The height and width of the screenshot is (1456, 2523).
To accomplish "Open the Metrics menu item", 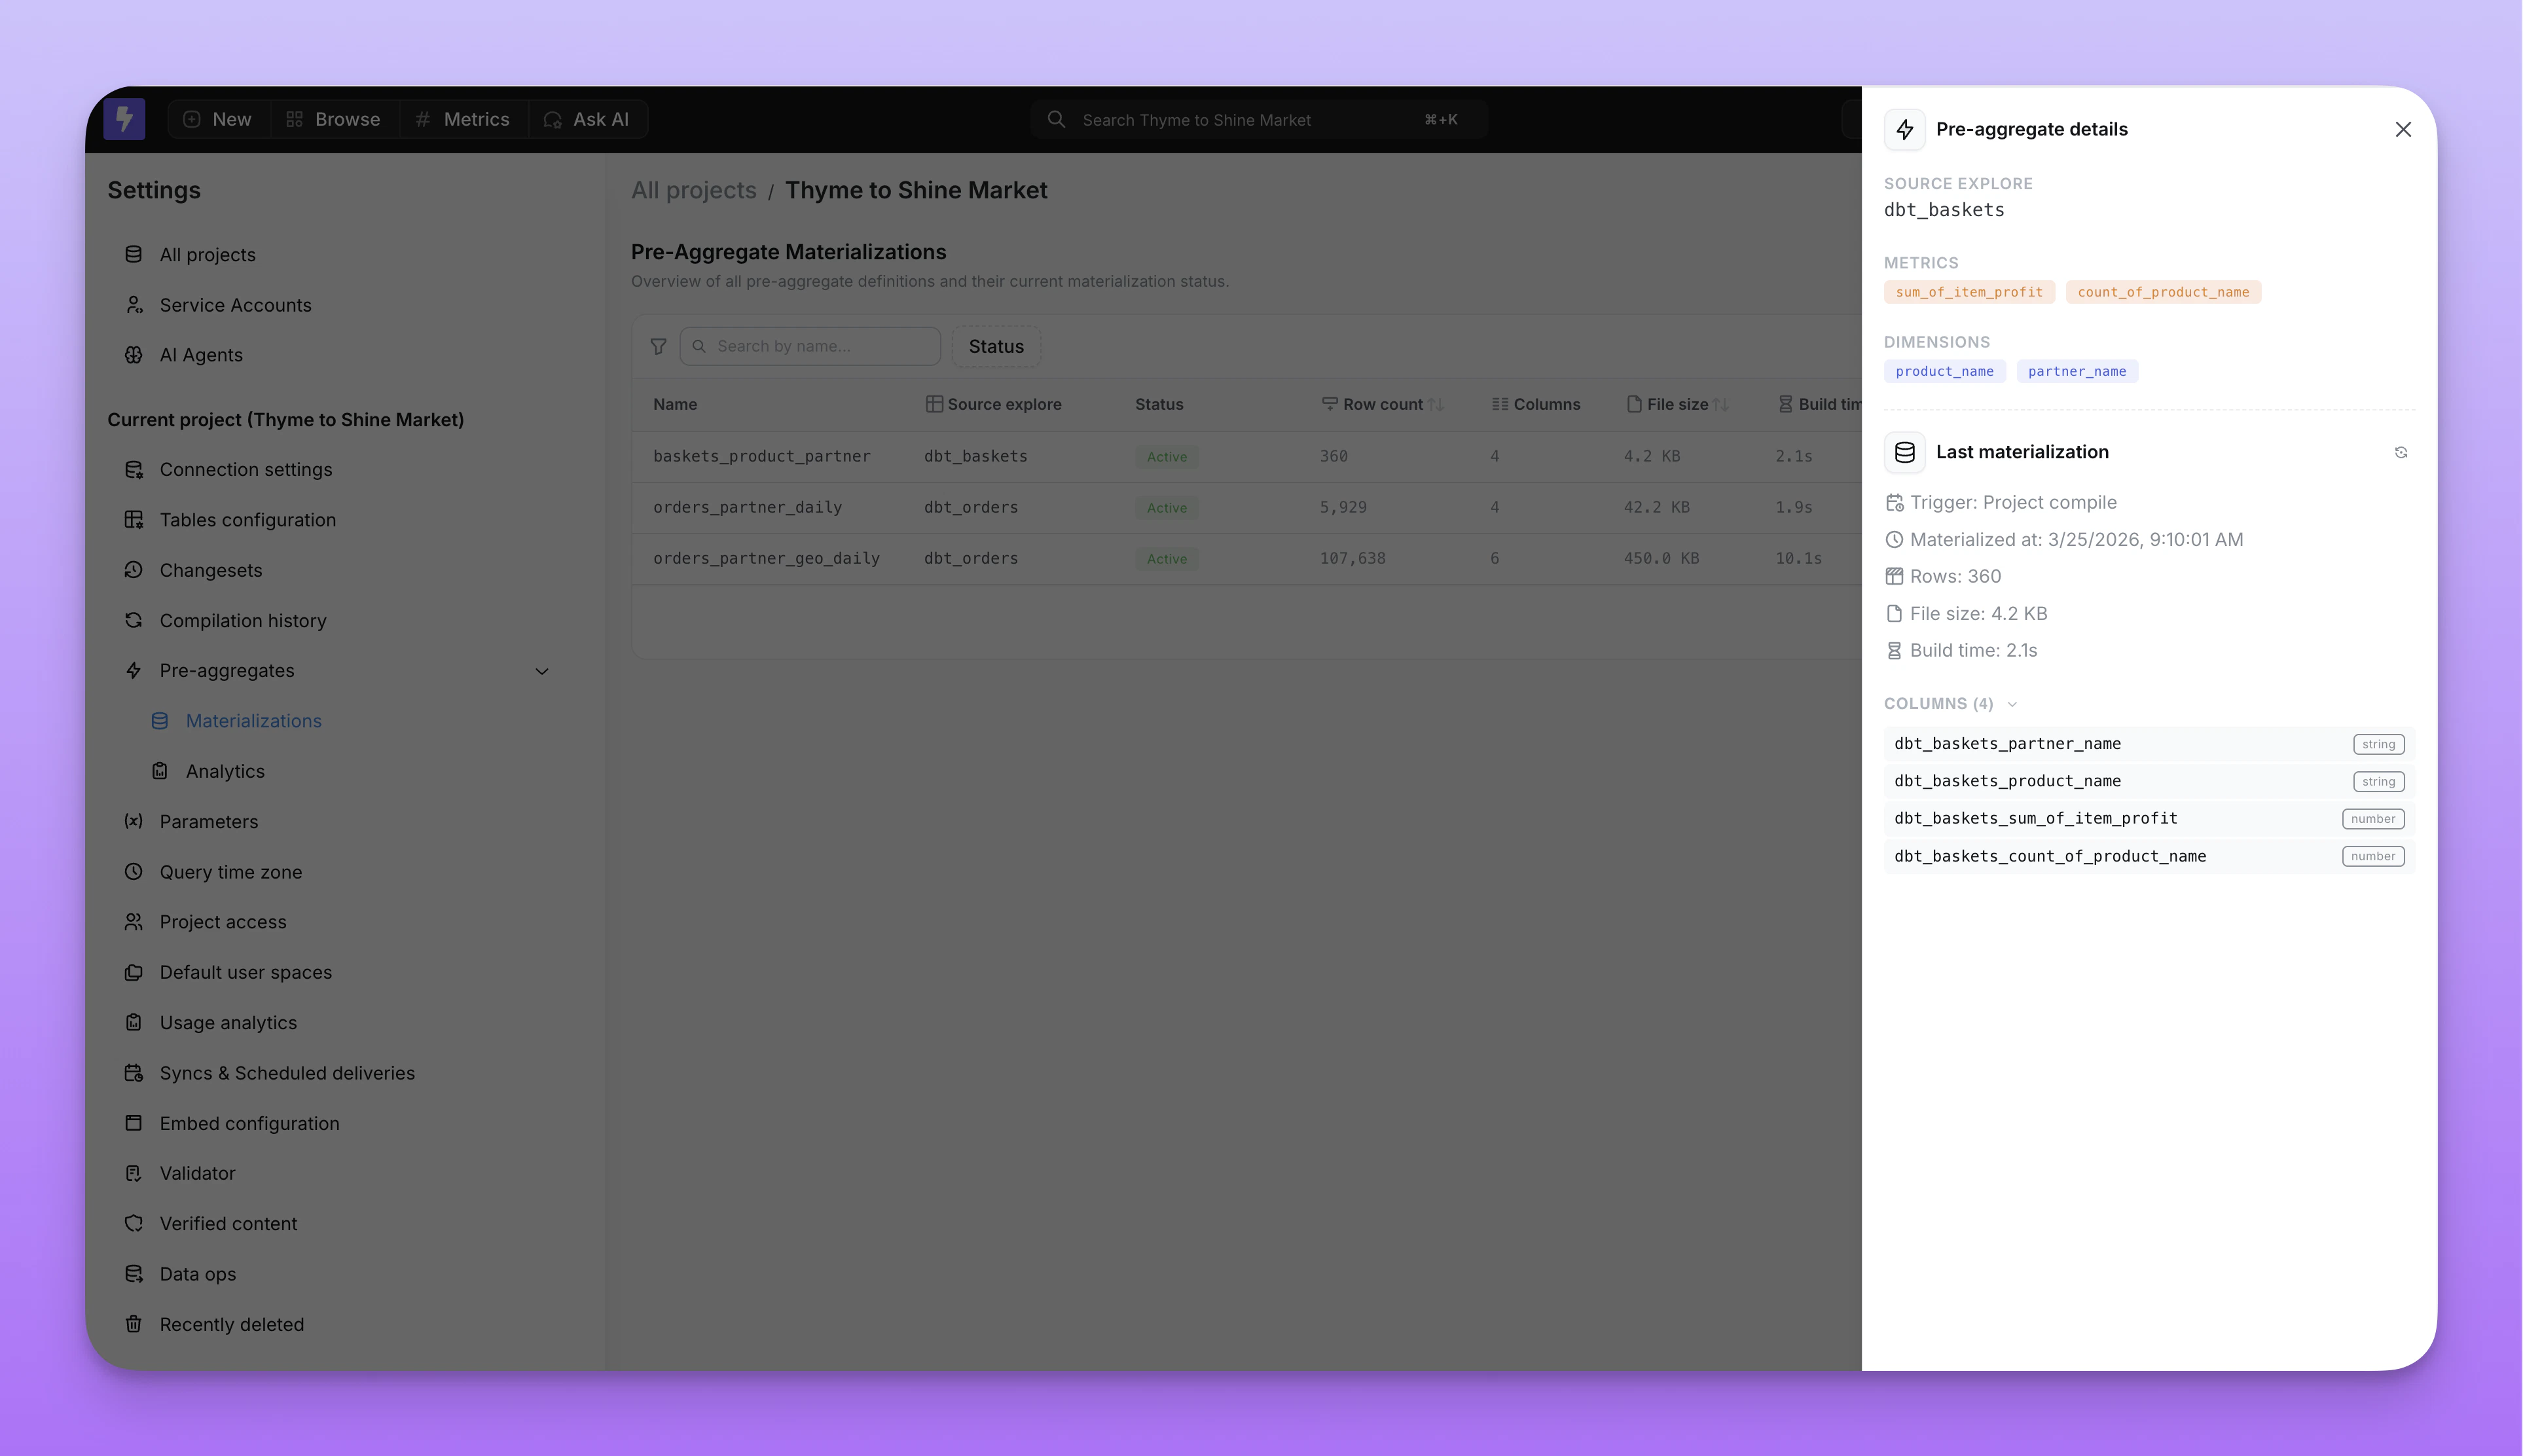I will 463,120.
